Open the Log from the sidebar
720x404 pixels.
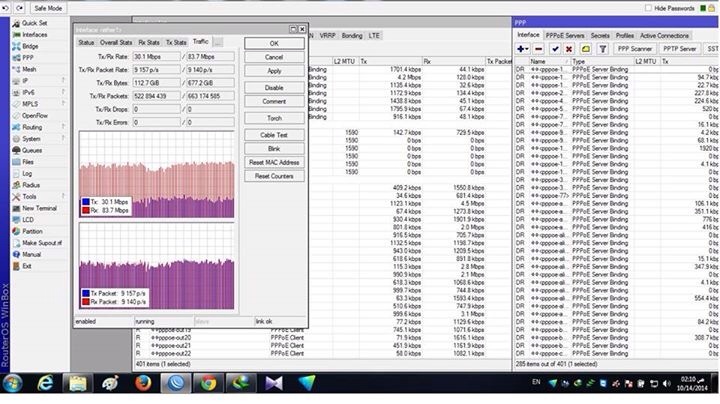pos(23,174)
